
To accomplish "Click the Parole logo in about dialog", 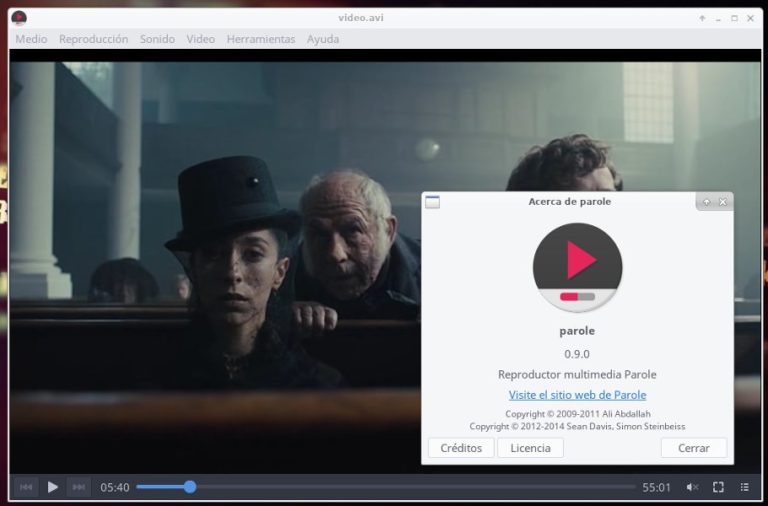I will 577,267.
